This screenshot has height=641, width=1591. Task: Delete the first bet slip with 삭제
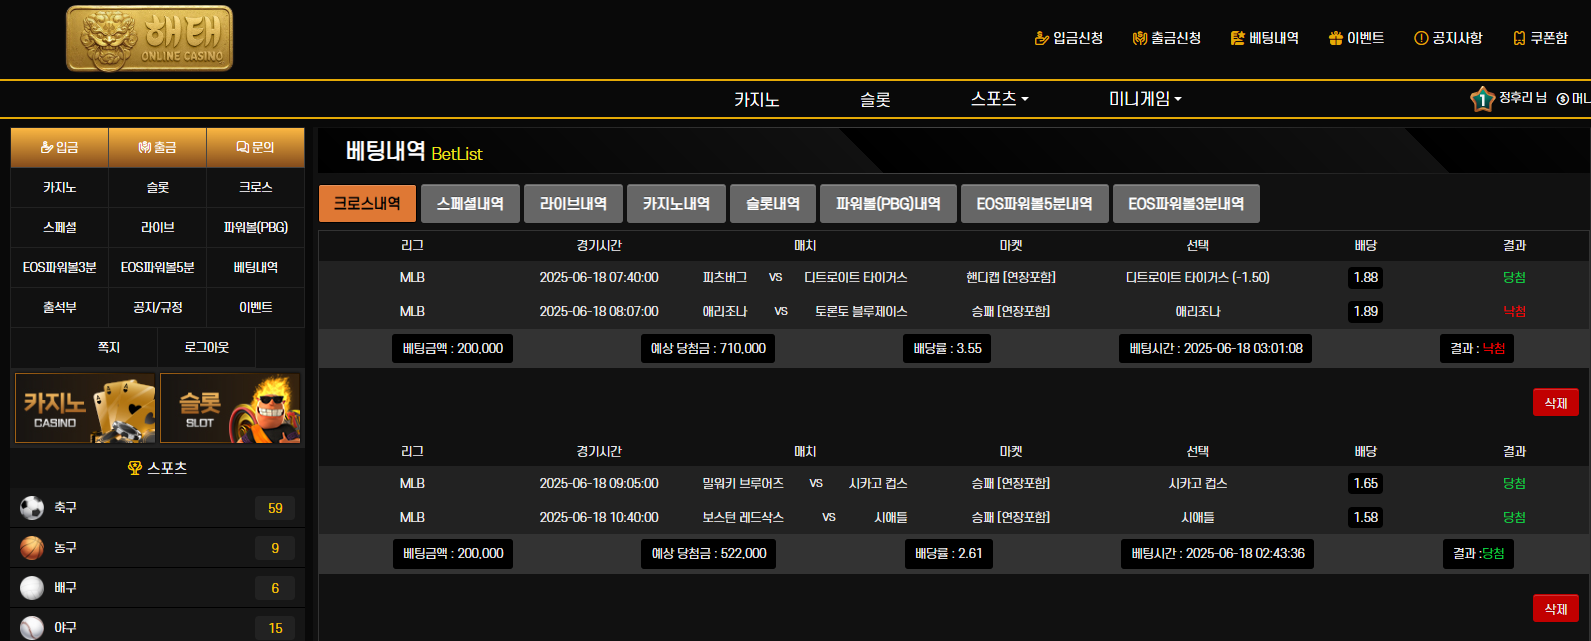point(1555,403)
